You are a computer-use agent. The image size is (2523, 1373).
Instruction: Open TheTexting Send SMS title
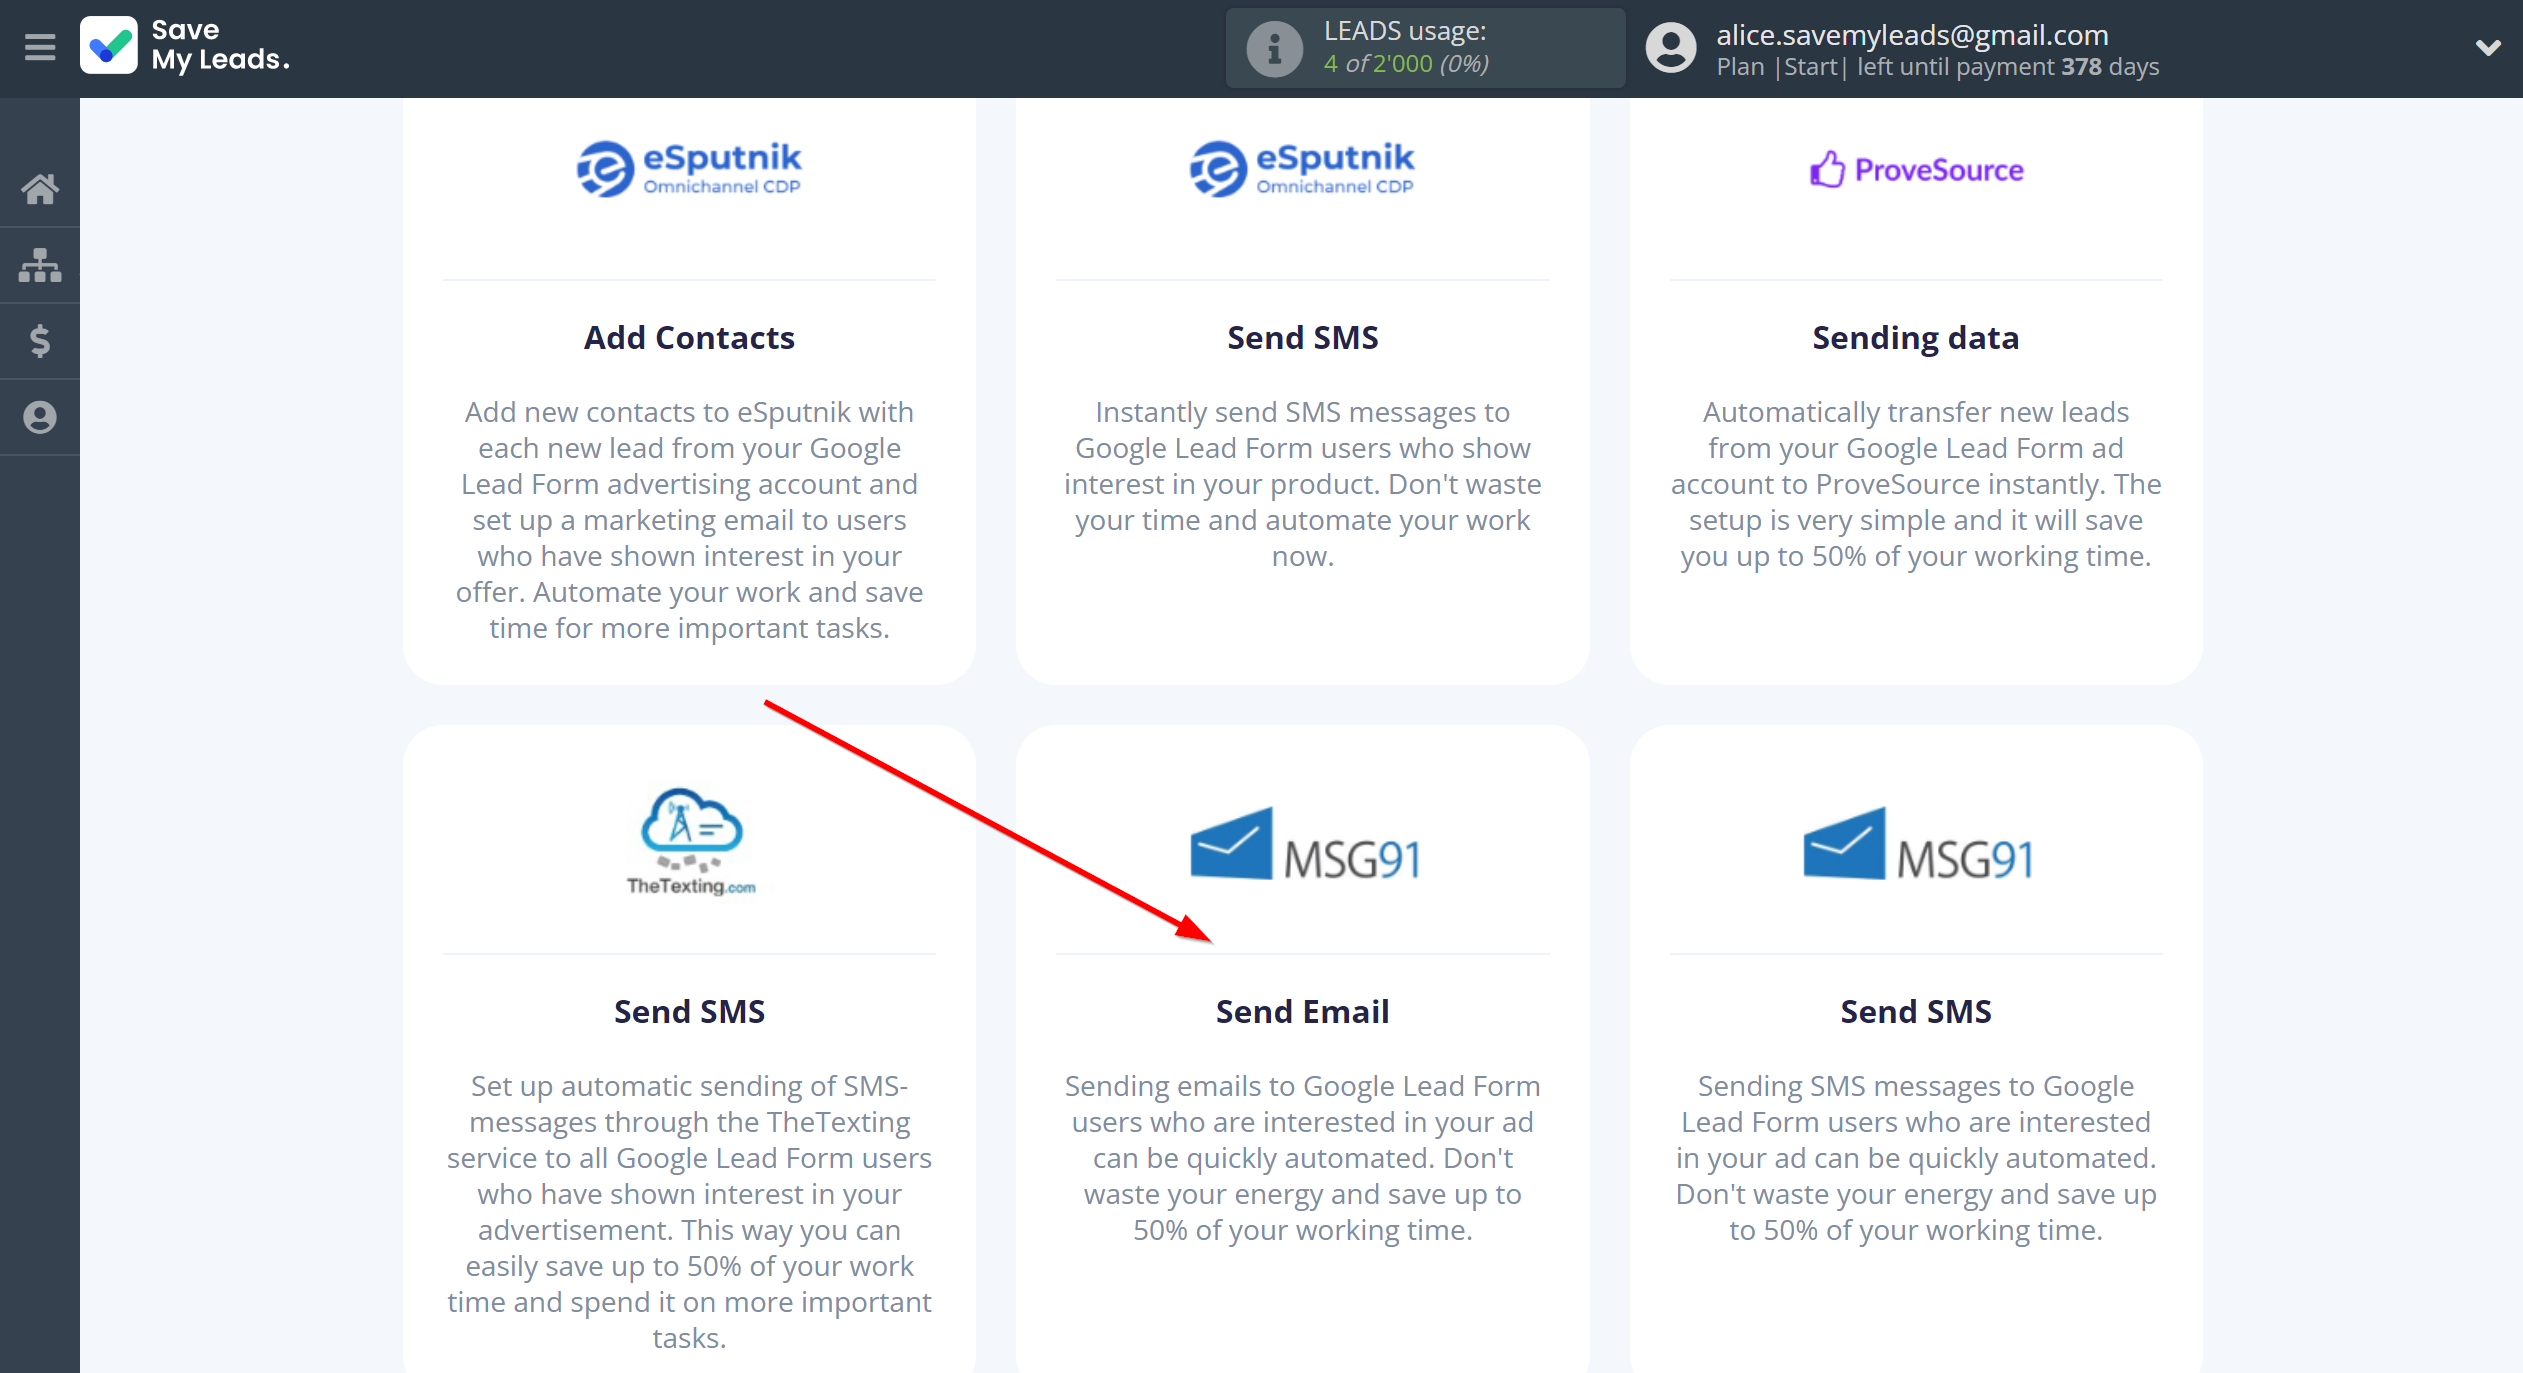(689, 1012)
